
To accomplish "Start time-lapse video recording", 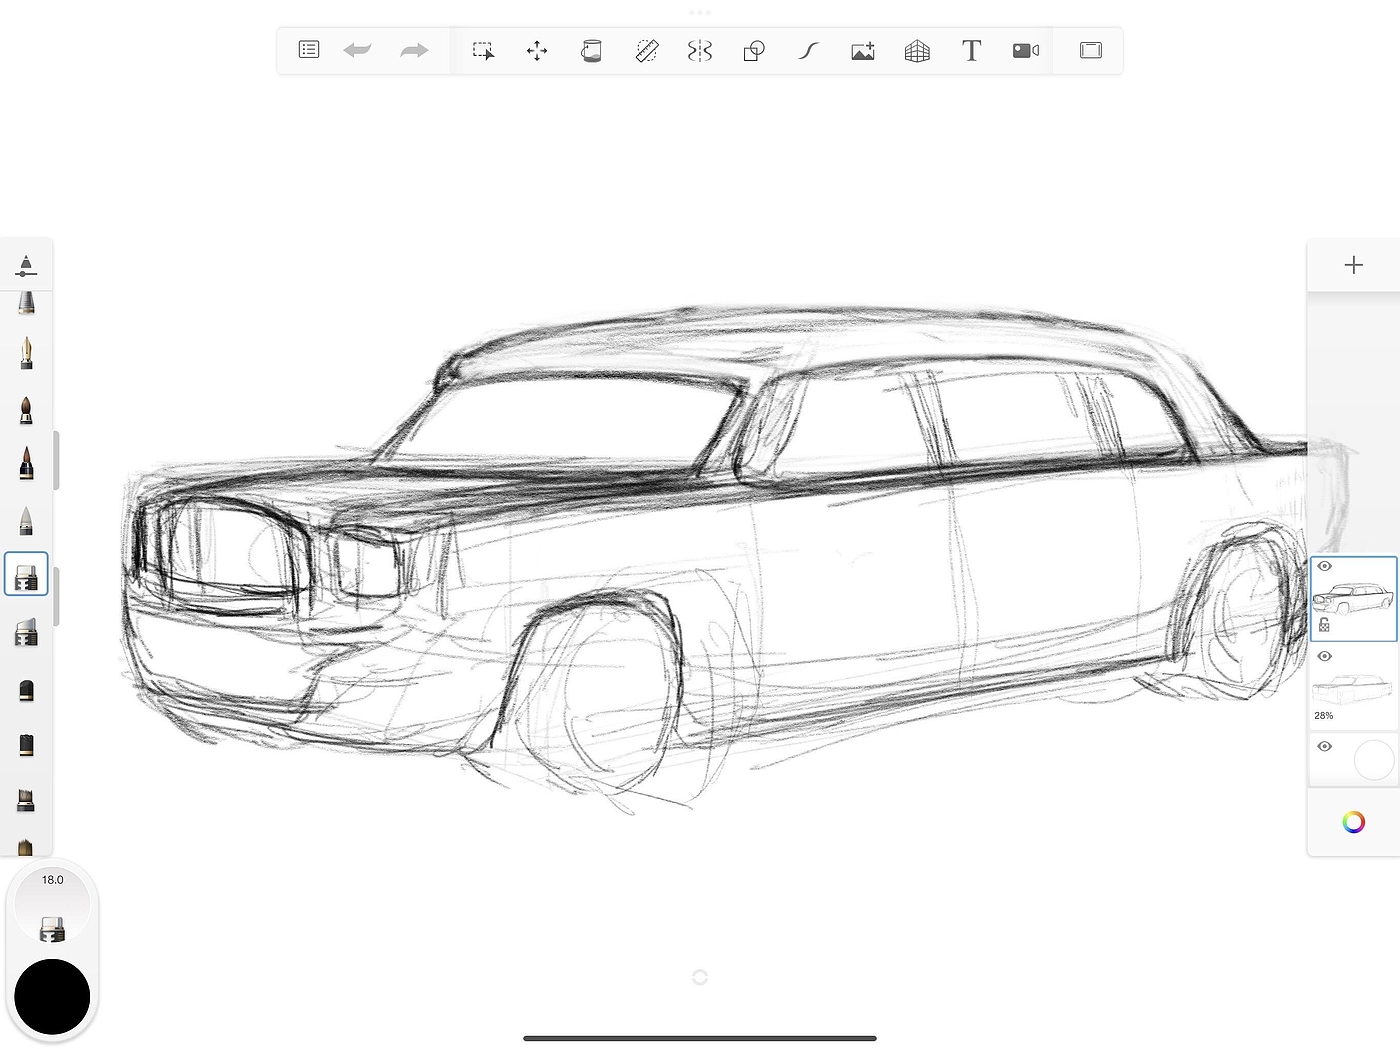I will [1026, 50].
